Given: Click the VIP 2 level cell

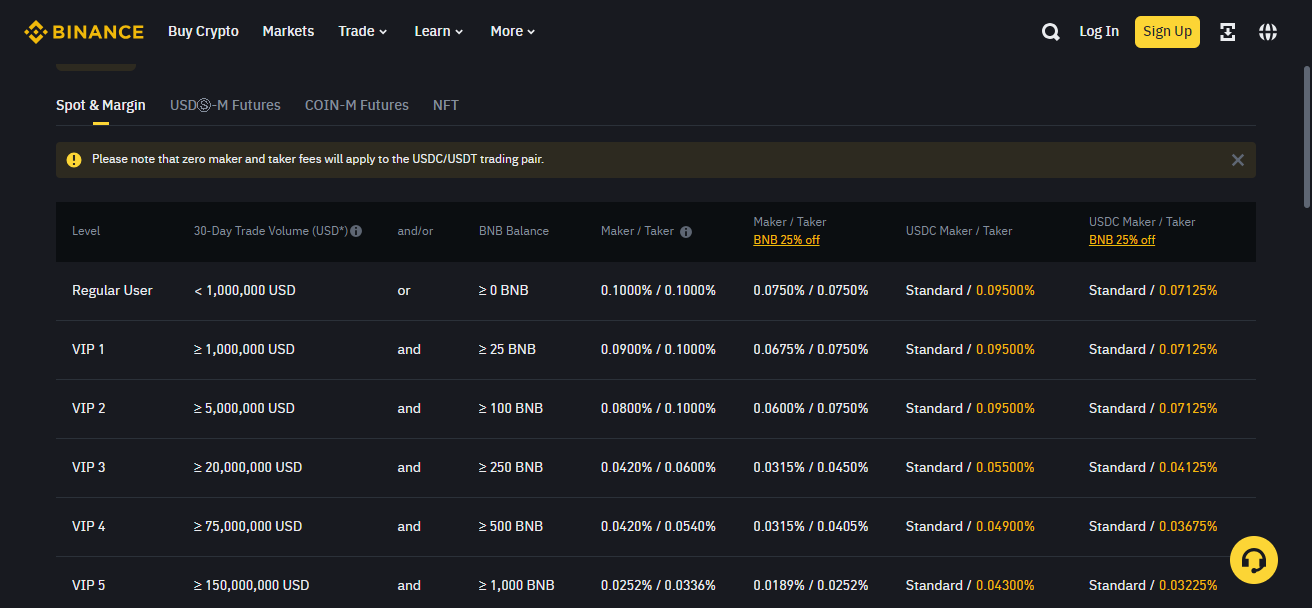Looking at the screenshot, I should pos(89,408).
